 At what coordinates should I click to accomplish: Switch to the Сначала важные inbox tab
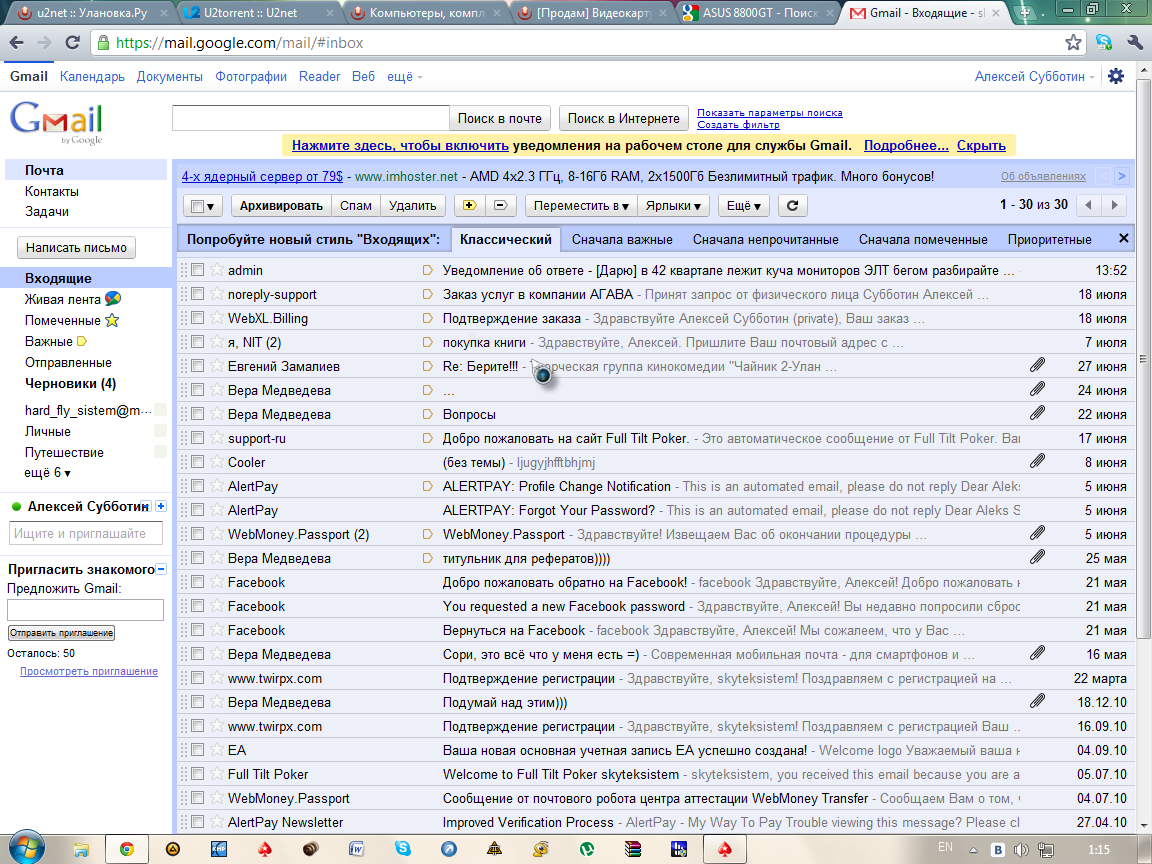coord(621,239)
